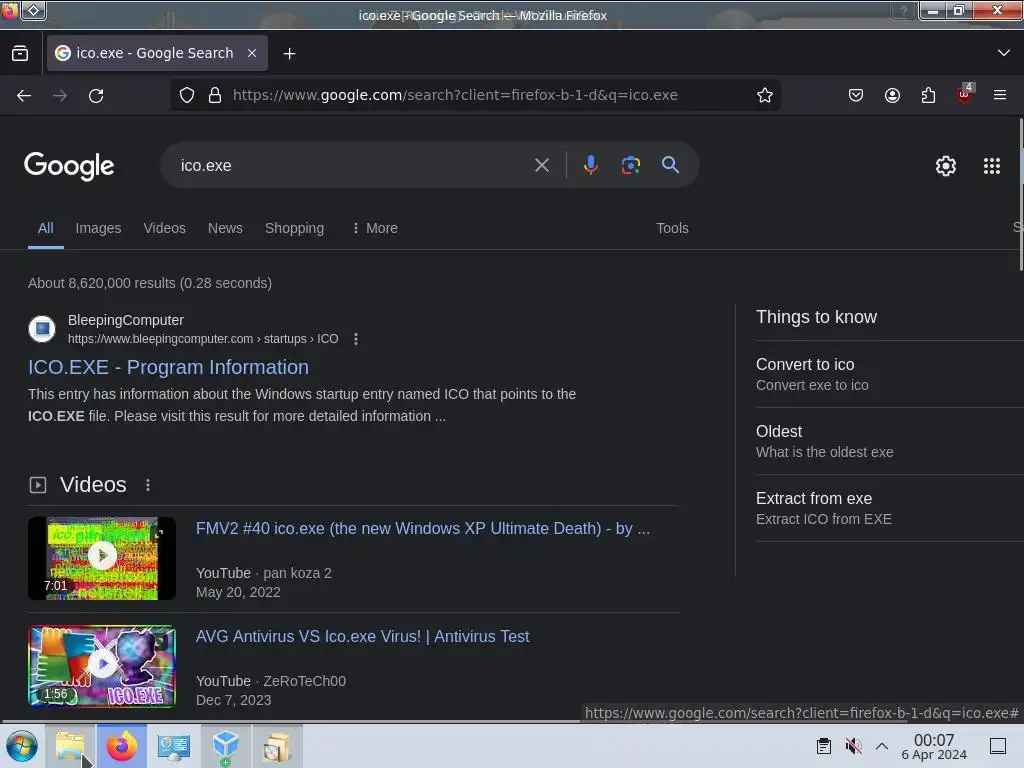This screenshot has height=768, width=1024.
Task: Open file manager from taskbar
Action: [x=71, y=746]
